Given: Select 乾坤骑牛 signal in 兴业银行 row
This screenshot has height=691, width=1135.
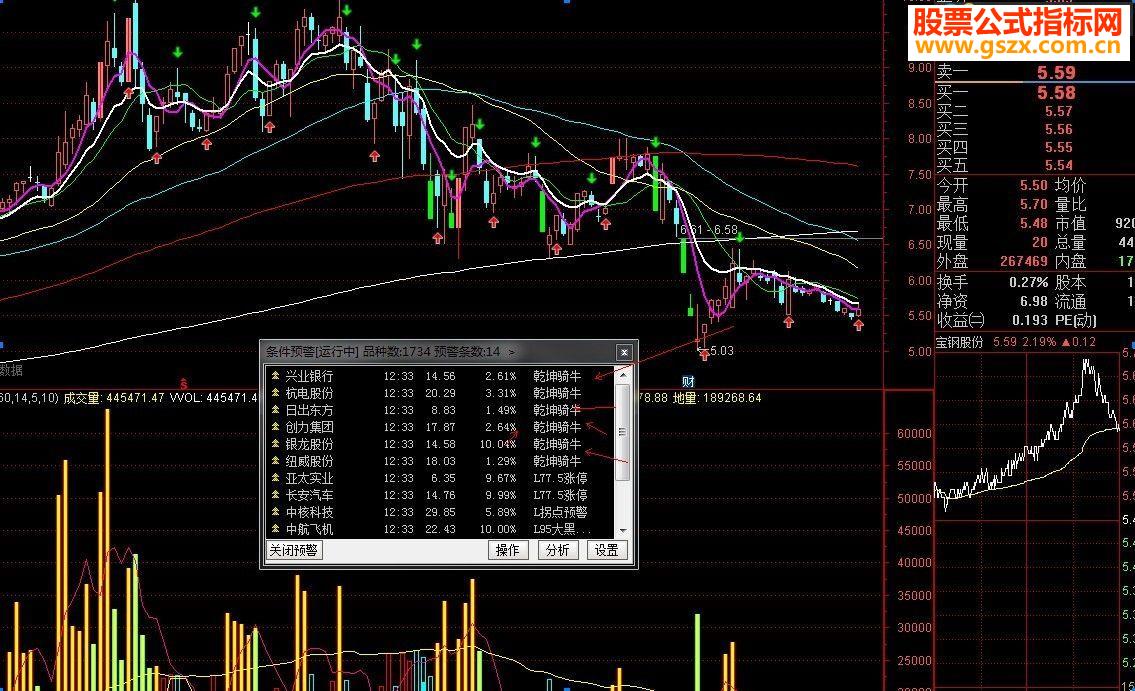Looking at the screenshot, I should tap(557, 376).
